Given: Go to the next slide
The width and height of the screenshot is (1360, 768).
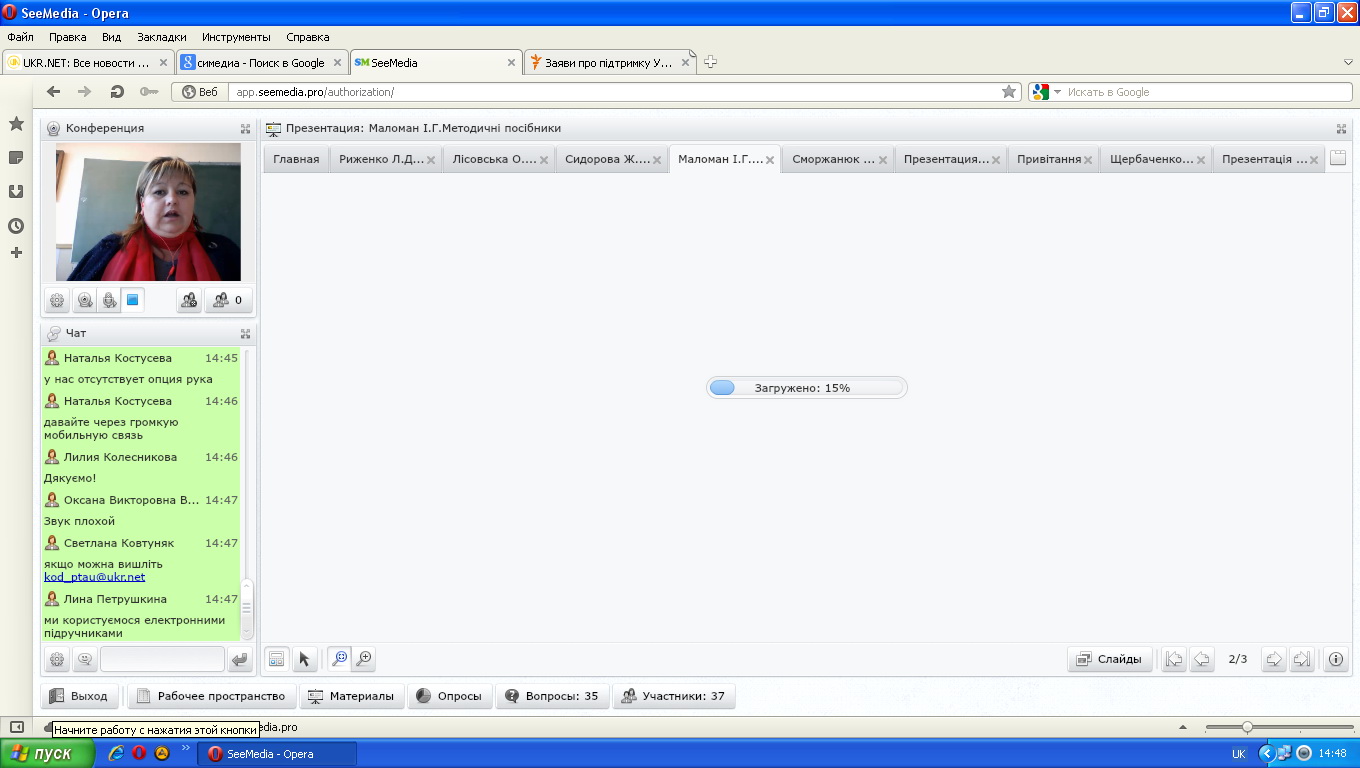Looking at the screenshot, I should pyautogui.click(x=1273, y=659).
